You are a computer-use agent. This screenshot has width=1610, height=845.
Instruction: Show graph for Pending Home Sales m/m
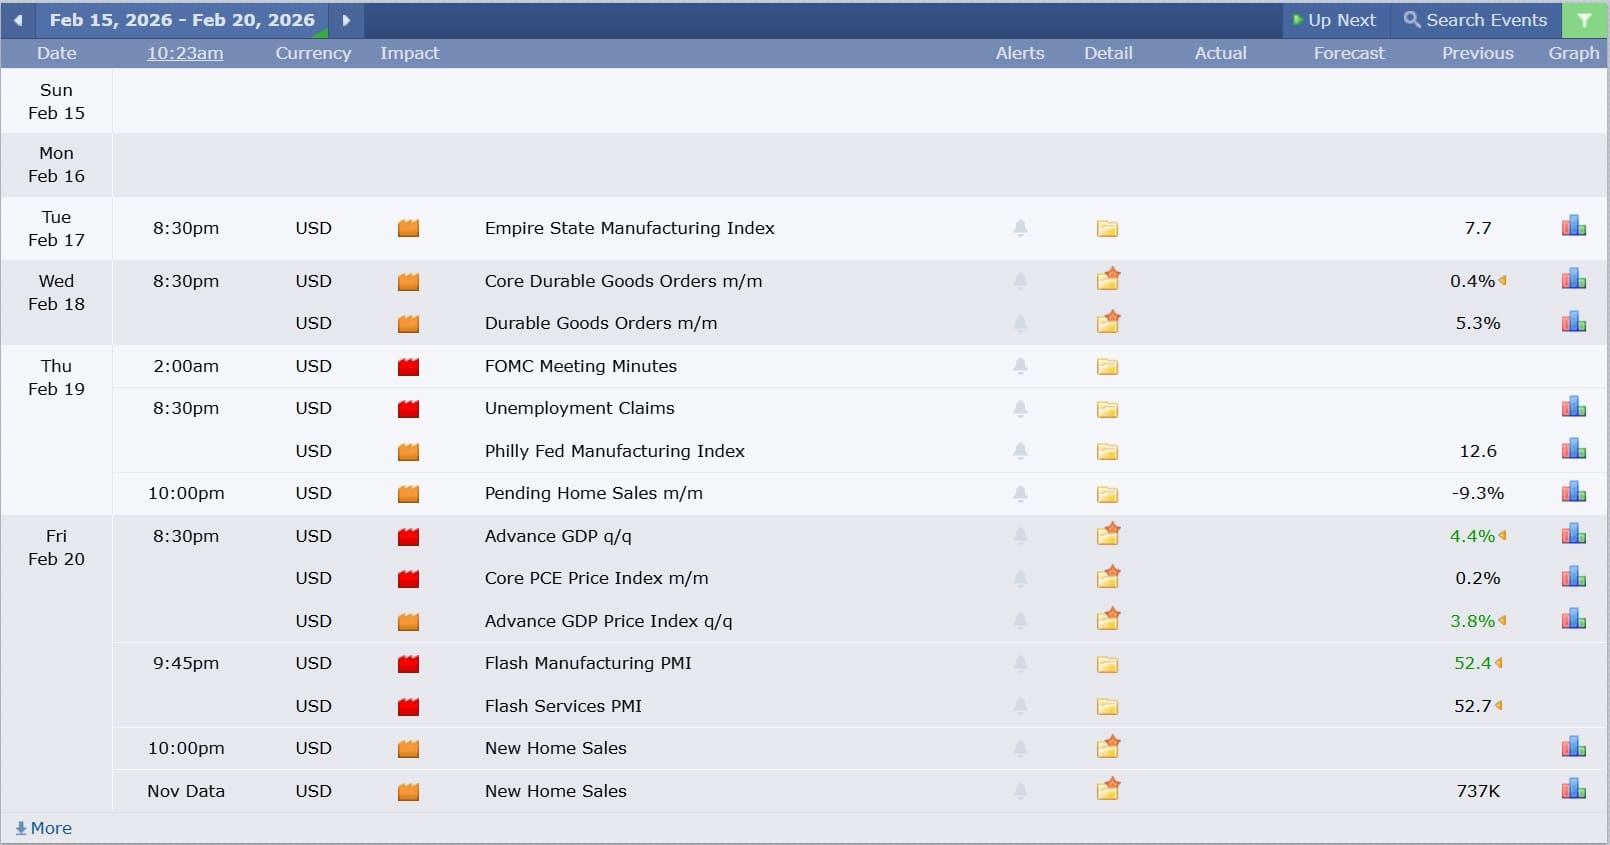pos(1573,492)
